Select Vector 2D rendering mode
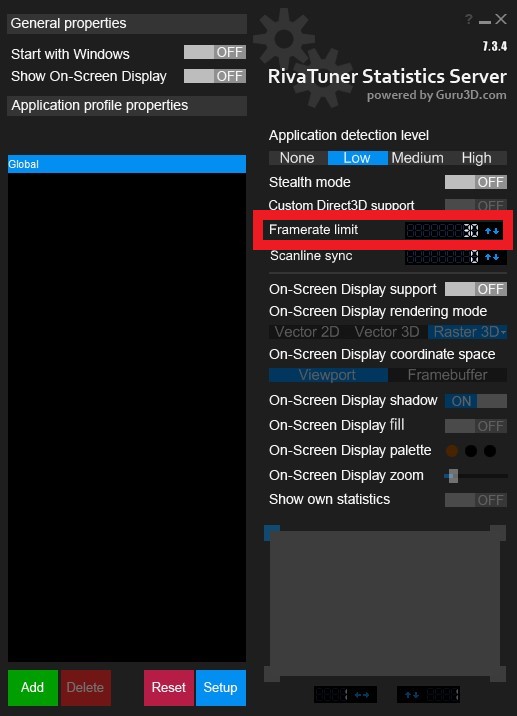 click(x=307, y=332)
